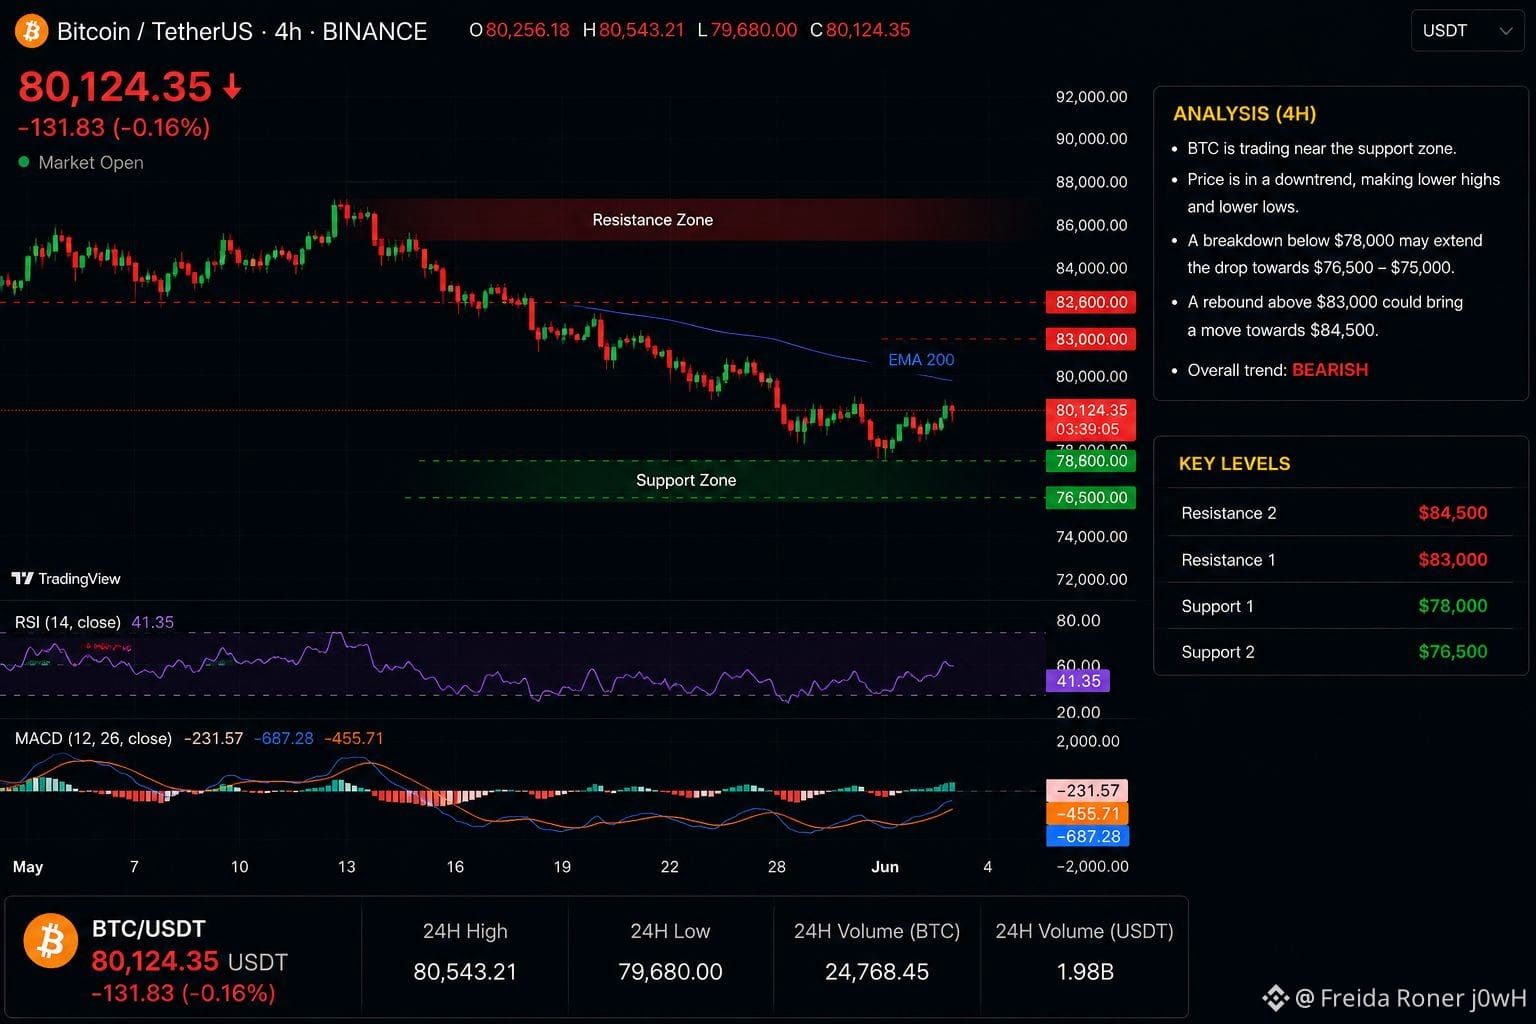
Task: Click the 24H Volume (USDT) value 1.98B
Action: click(1085, 972)
